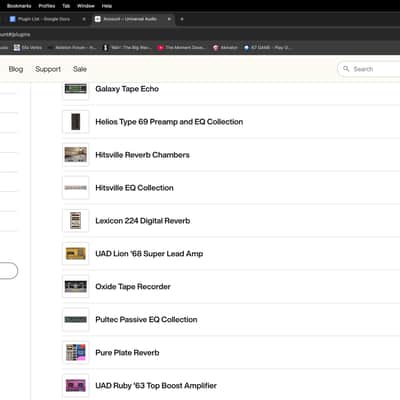400x400 pixels.
Task: Click UAD Lion '68 Super Lead Amp title
Action: click(149, 254)
